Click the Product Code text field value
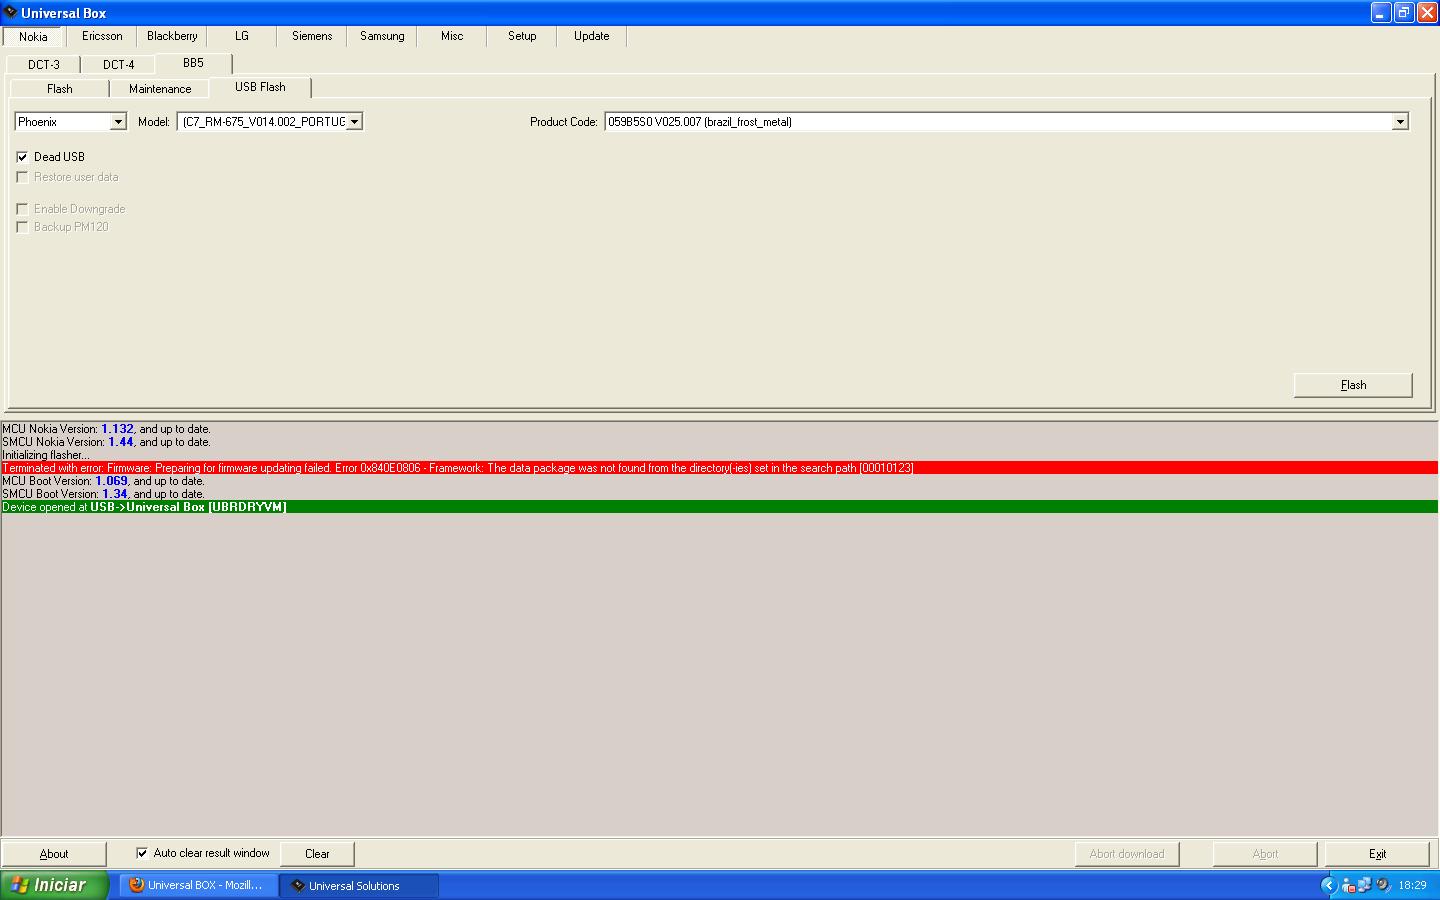The height and width of the screenshot is (900, 1440). [998, 122]
